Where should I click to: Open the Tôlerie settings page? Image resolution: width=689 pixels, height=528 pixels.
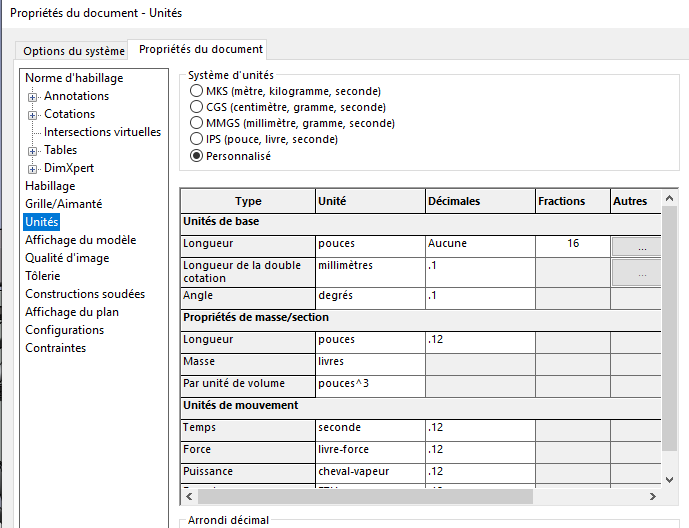[x=43, y=276]
